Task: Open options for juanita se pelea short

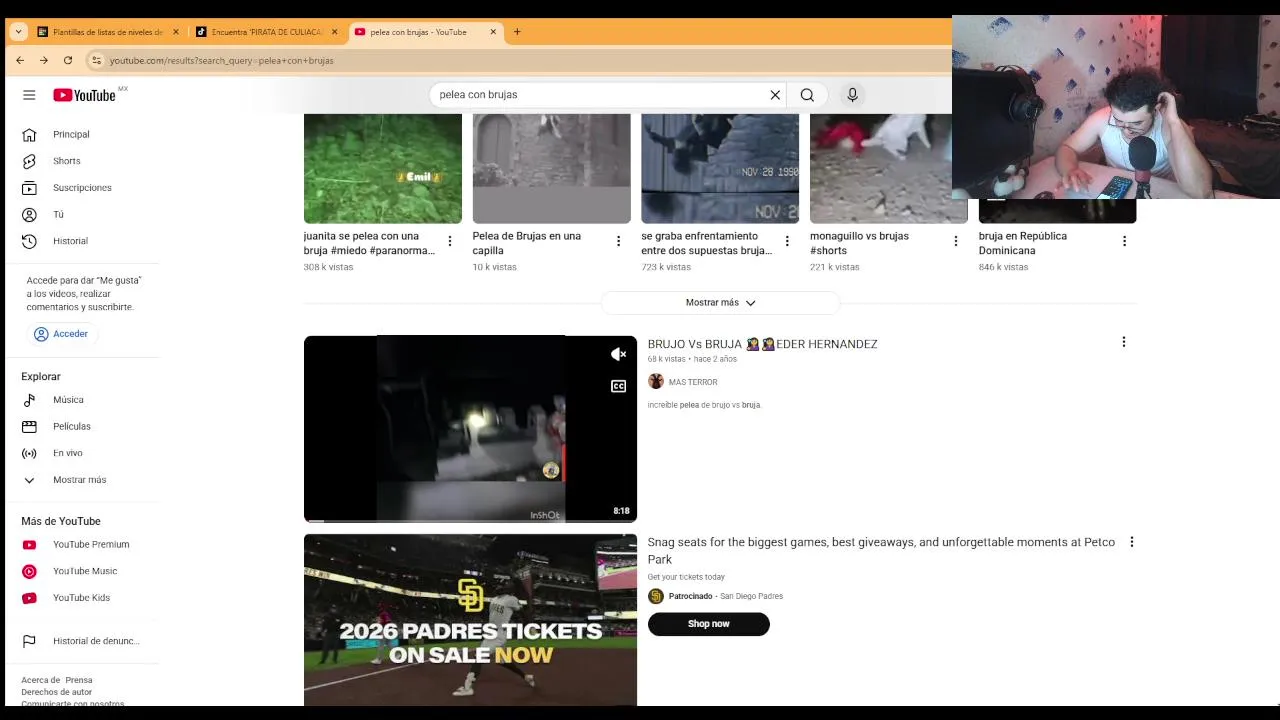Action: click(450, 241)
